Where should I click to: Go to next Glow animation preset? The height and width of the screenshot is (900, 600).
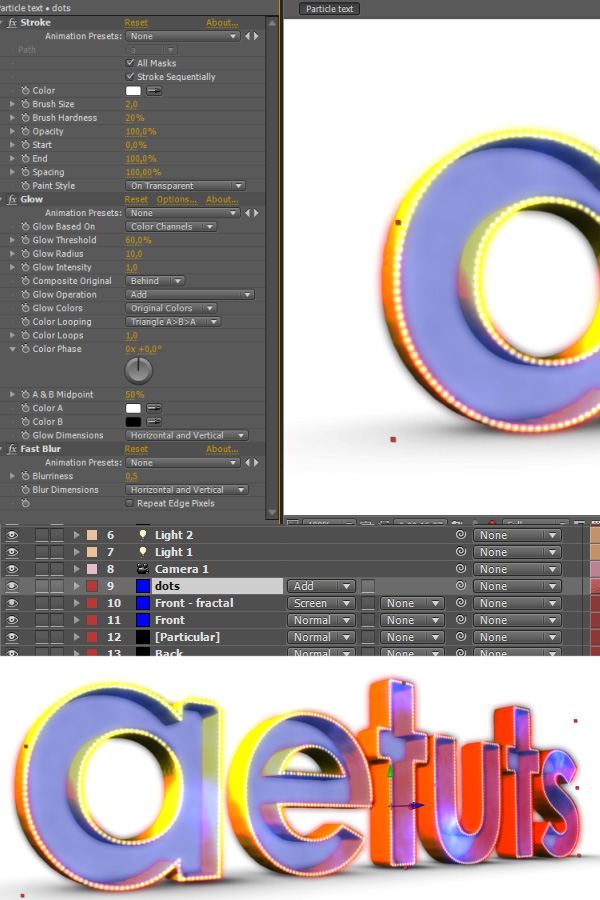click(256, 213)
